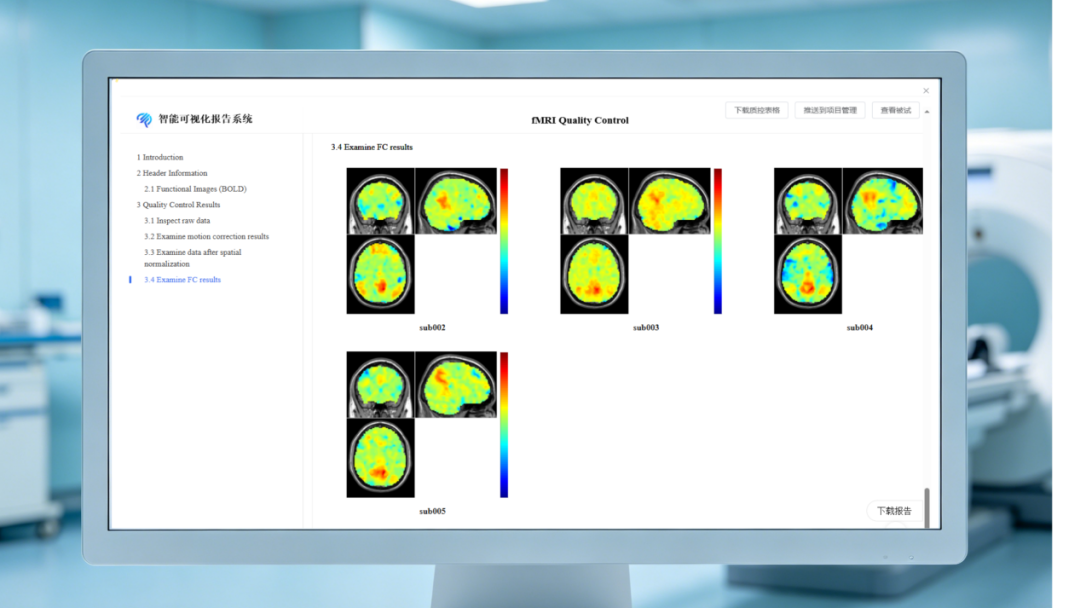Click sub004 coronal brain slice image
1080x608 pixels.
point(807,201)
